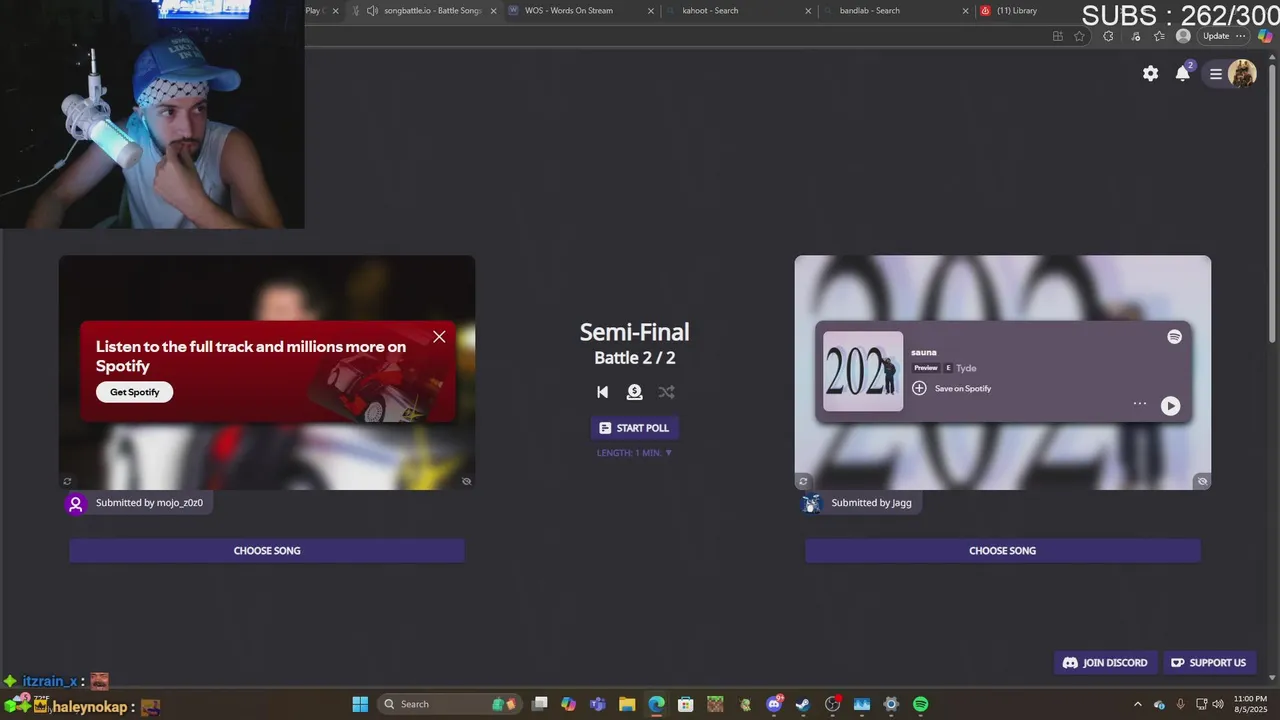The height and width of the screenshot is (720, 1280).
Task: Open the Support Us button
Action: click(1209, 662)
